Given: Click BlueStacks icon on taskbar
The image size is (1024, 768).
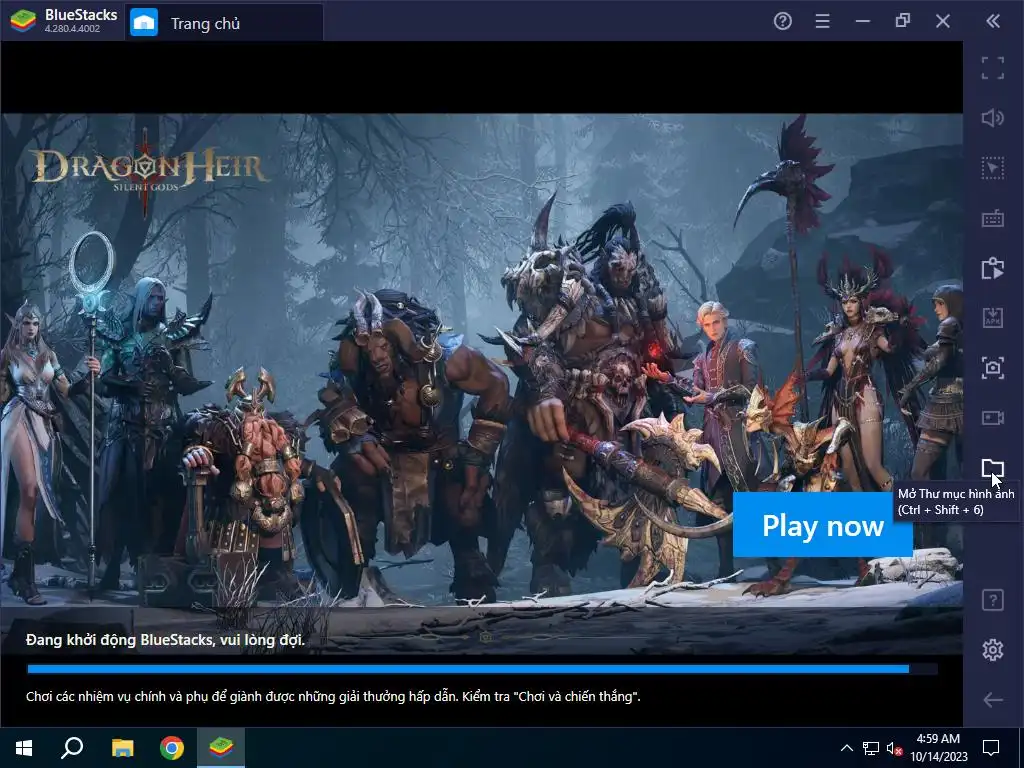Looking at the screenshot, I should (x=221, y=748).
